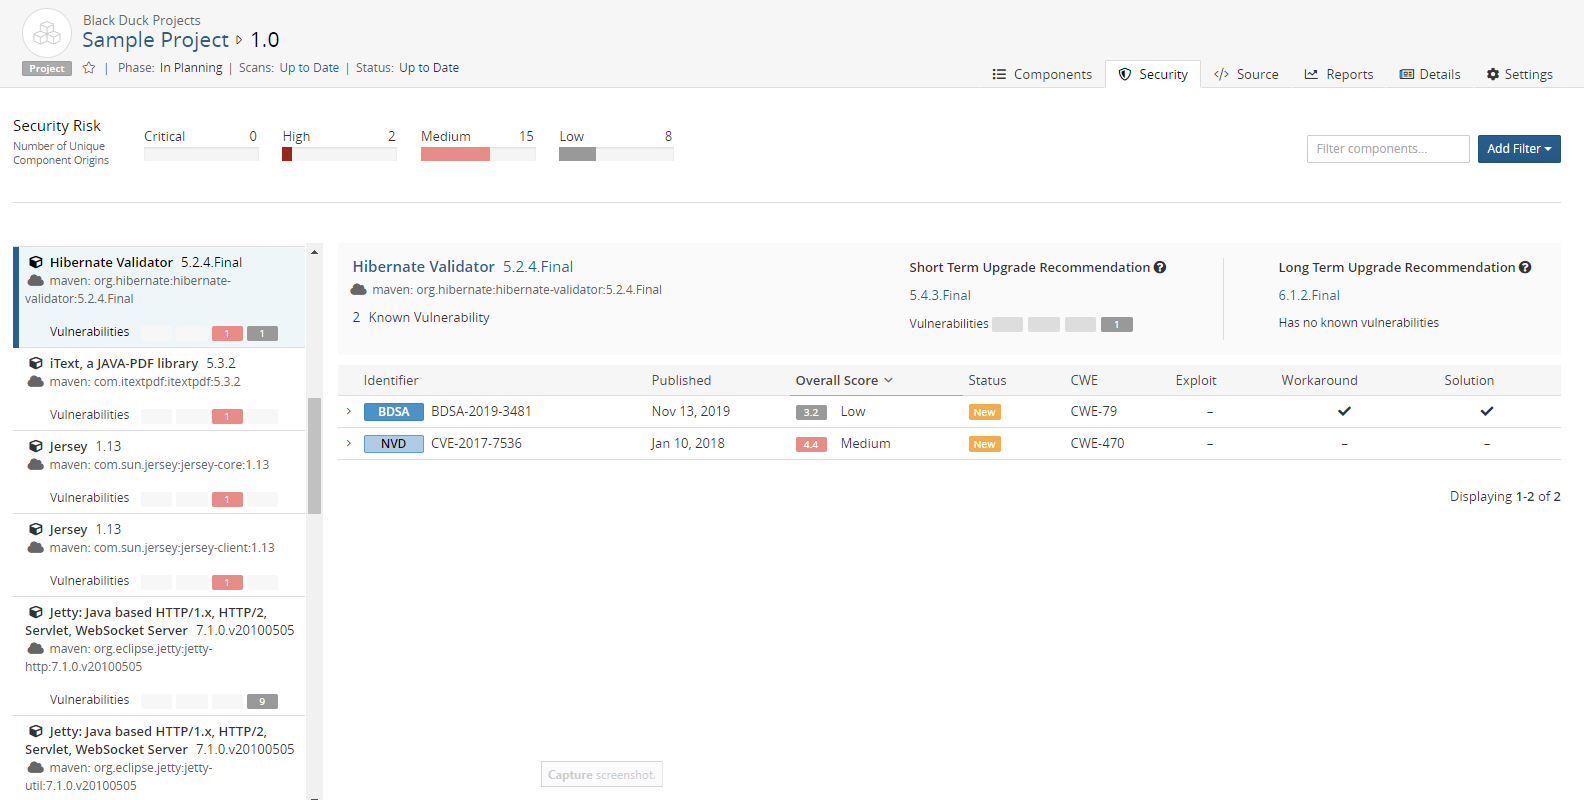Click the Medium risk bar
Viewport: 1584px width, 800px height.
478,154
